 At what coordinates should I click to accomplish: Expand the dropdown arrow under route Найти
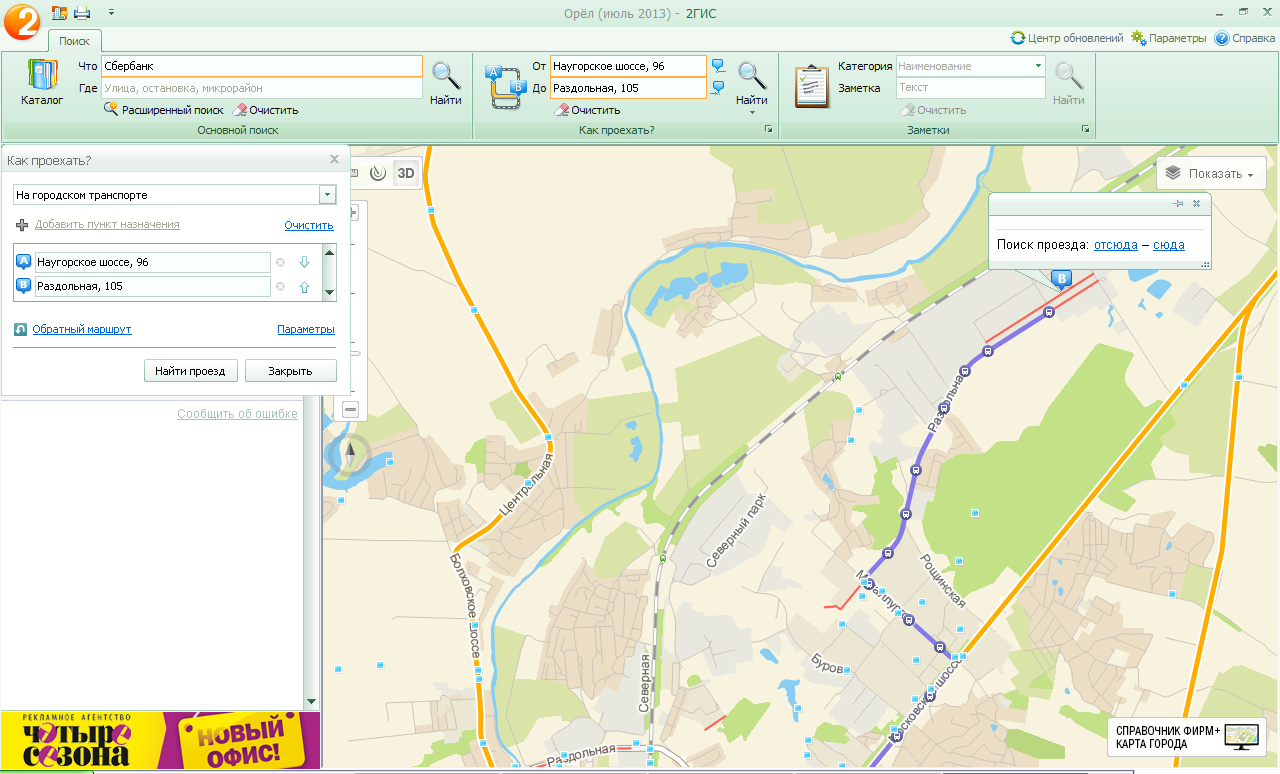click(x=752, y=112)
